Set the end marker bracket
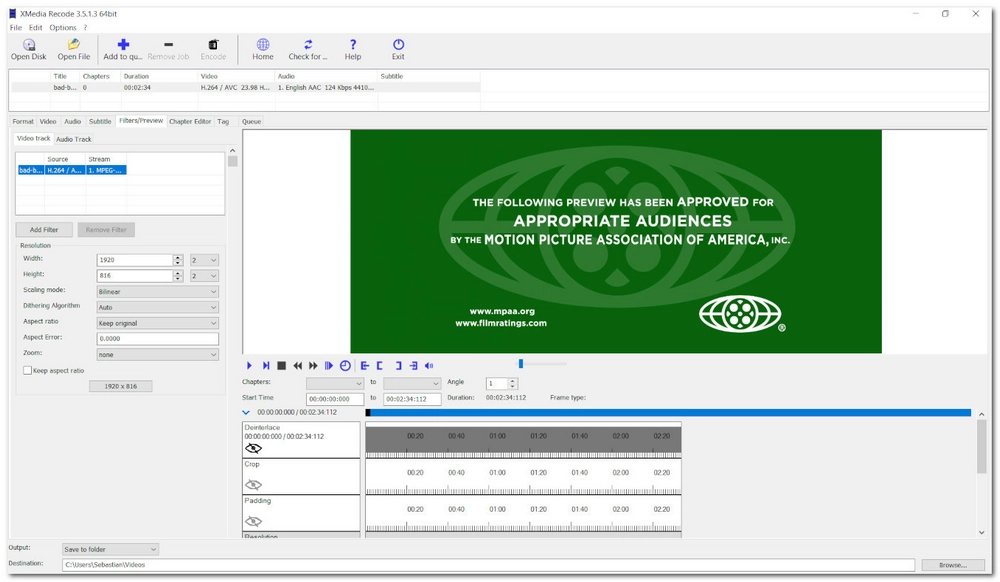Image resolution: width=1000 pixels, height=582 pixels. point(398,365)
